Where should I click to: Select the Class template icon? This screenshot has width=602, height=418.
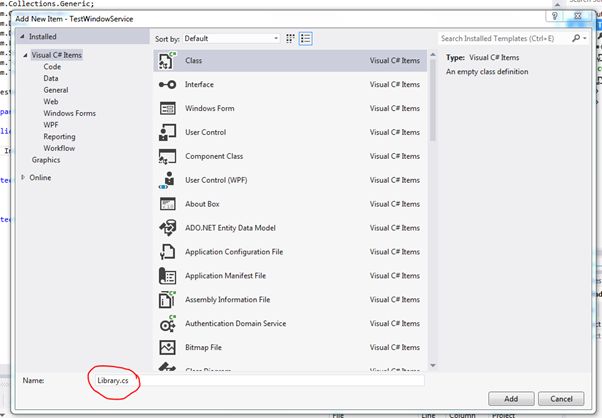pos(167,61)
